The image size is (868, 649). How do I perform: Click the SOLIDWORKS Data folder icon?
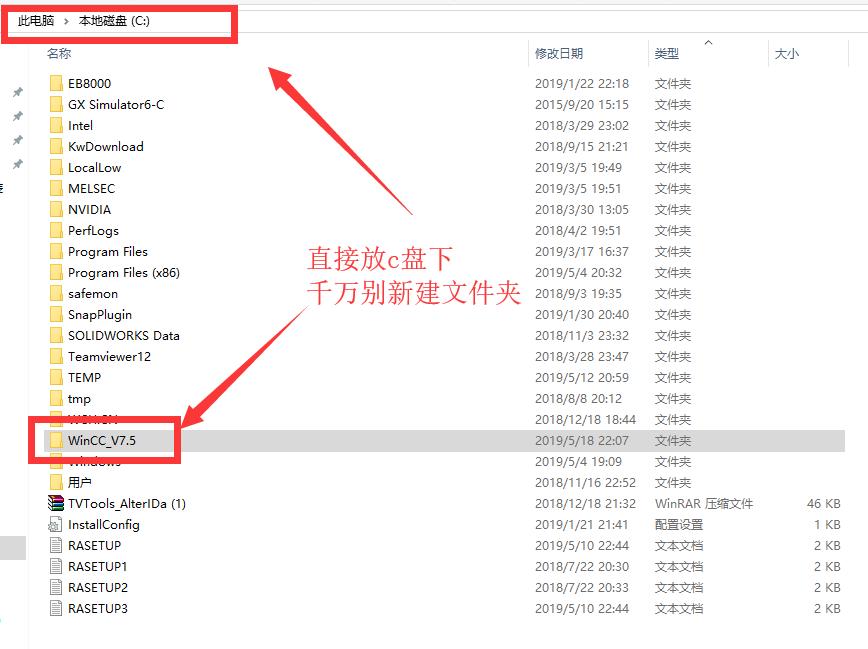click(57, 335)
